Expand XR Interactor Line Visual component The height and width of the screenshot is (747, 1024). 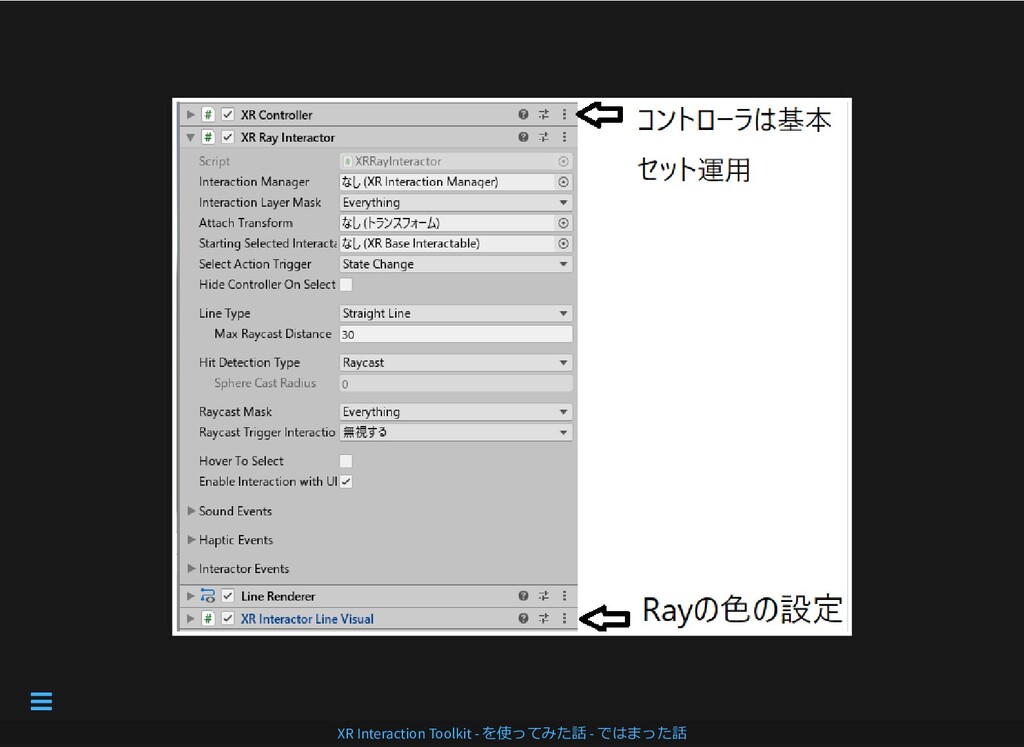(x=191, y=618)
